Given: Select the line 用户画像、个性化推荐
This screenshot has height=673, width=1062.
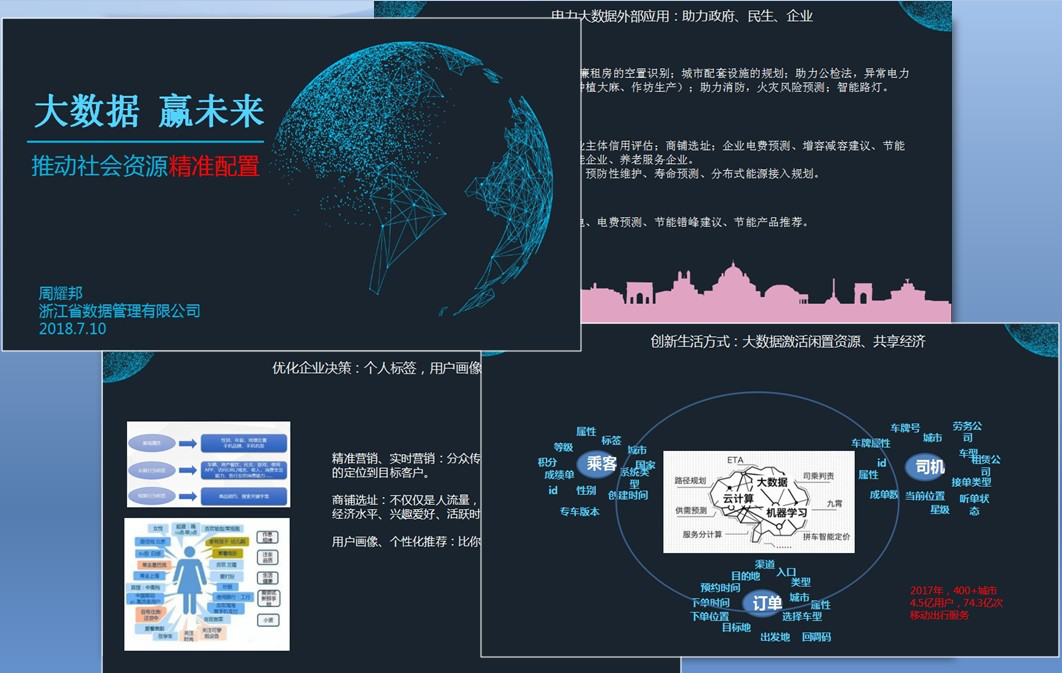Looking at the screenshot, I should tap(406, 542).
